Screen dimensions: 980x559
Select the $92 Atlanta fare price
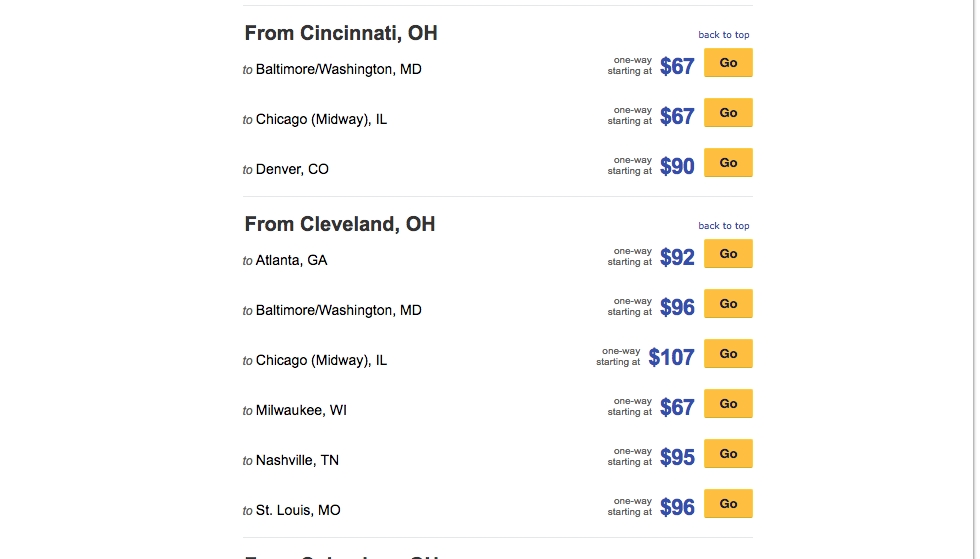pyautogui.click(x=677, y=258)
